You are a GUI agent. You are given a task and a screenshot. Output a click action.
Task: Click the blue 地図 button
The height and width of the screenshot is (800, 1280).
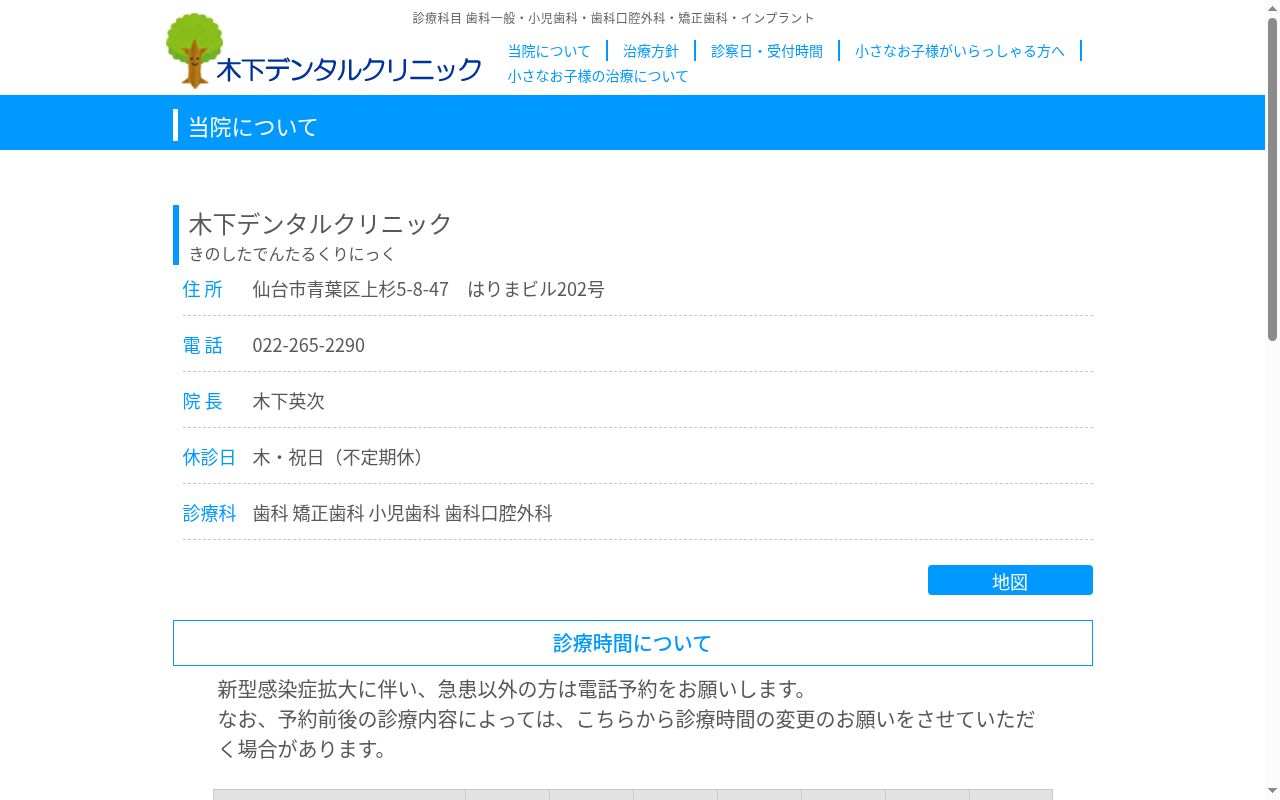(1010, 580)
